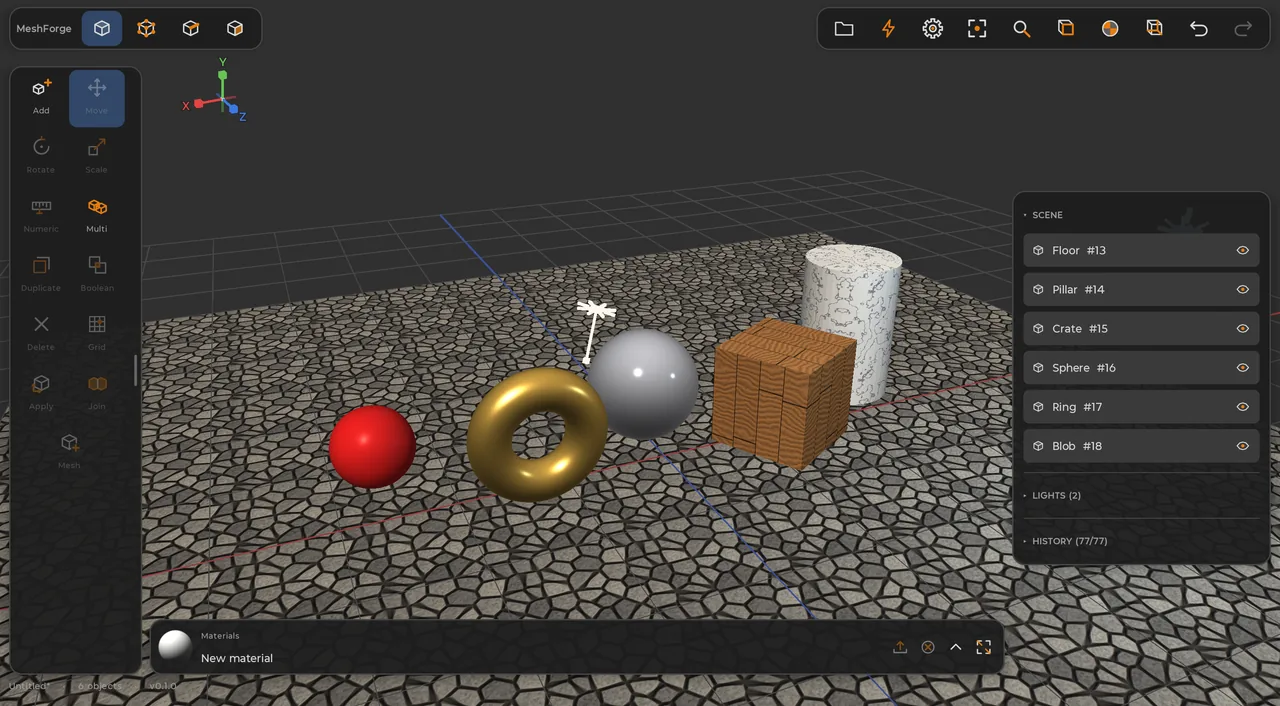Open the Numeric input tool
The width and height of the screenshot is (1280, 706).
pos(41,216)
